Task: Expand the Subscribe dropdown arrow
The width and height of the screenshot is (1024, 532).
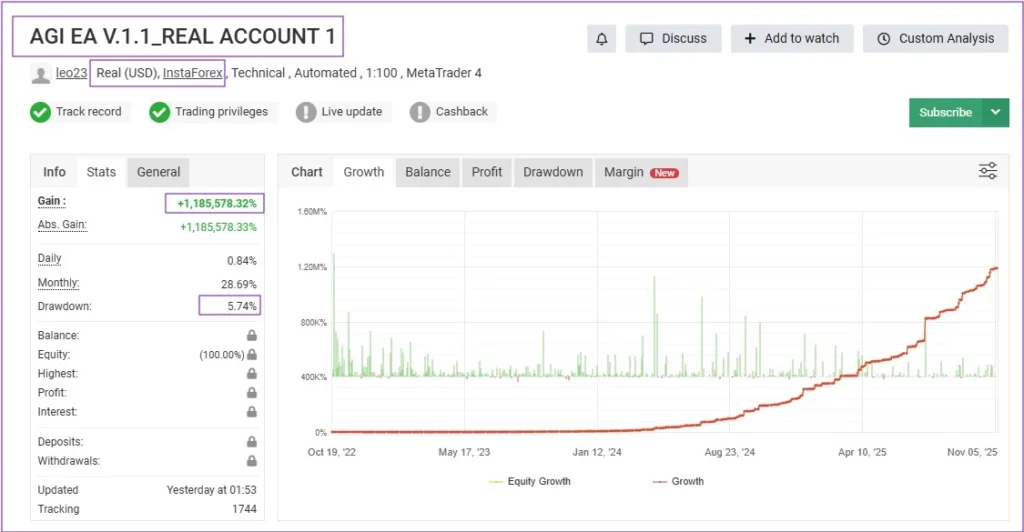Action: (995, 113)
